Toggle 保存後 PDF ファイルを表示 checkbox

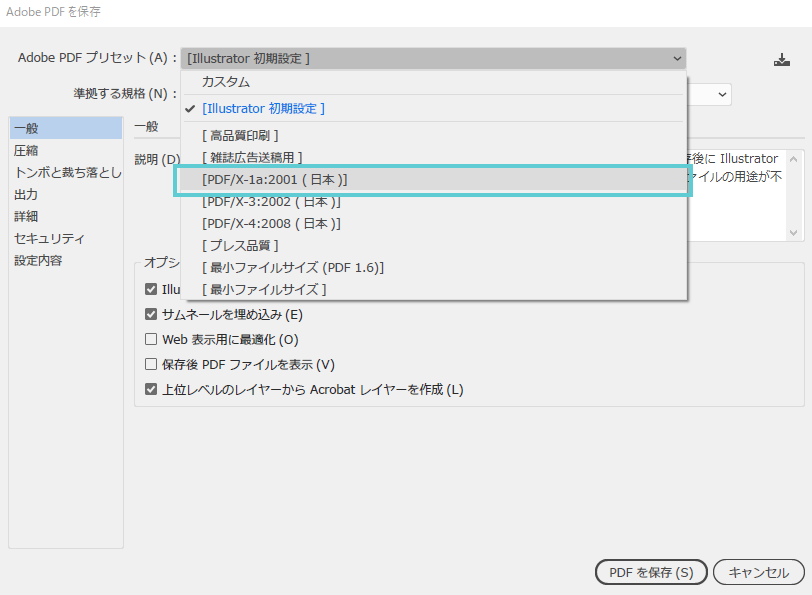coord(151,365)
